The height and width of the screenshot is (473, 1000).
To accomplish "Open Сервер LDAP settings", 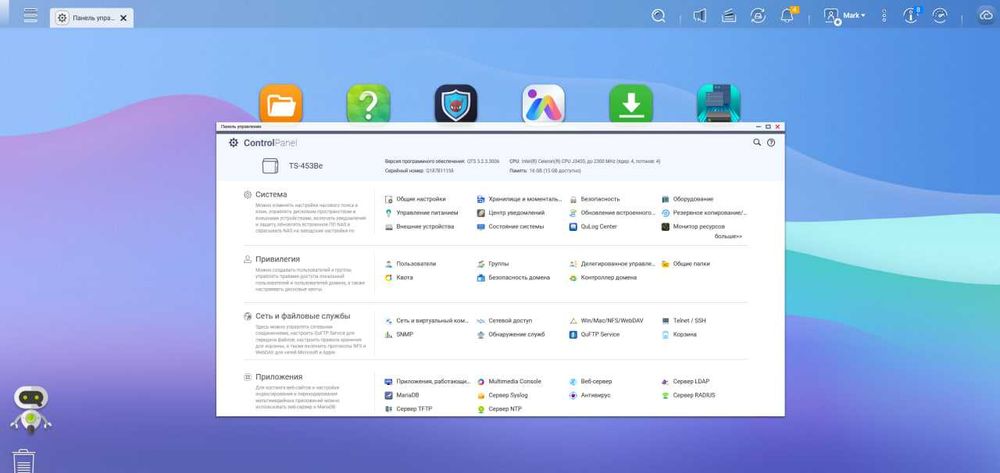I will click(686, 382).
